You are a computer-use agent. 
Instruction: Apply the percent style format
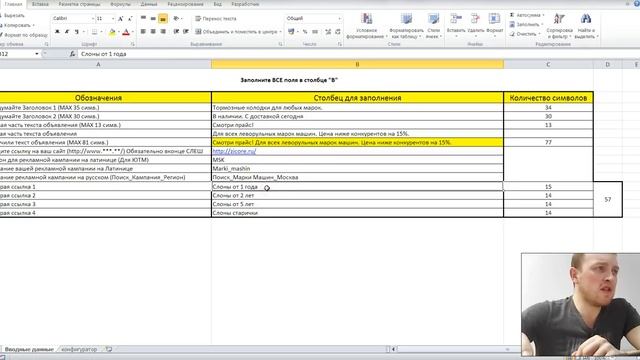pyautogui.click(x=305, y=31)
